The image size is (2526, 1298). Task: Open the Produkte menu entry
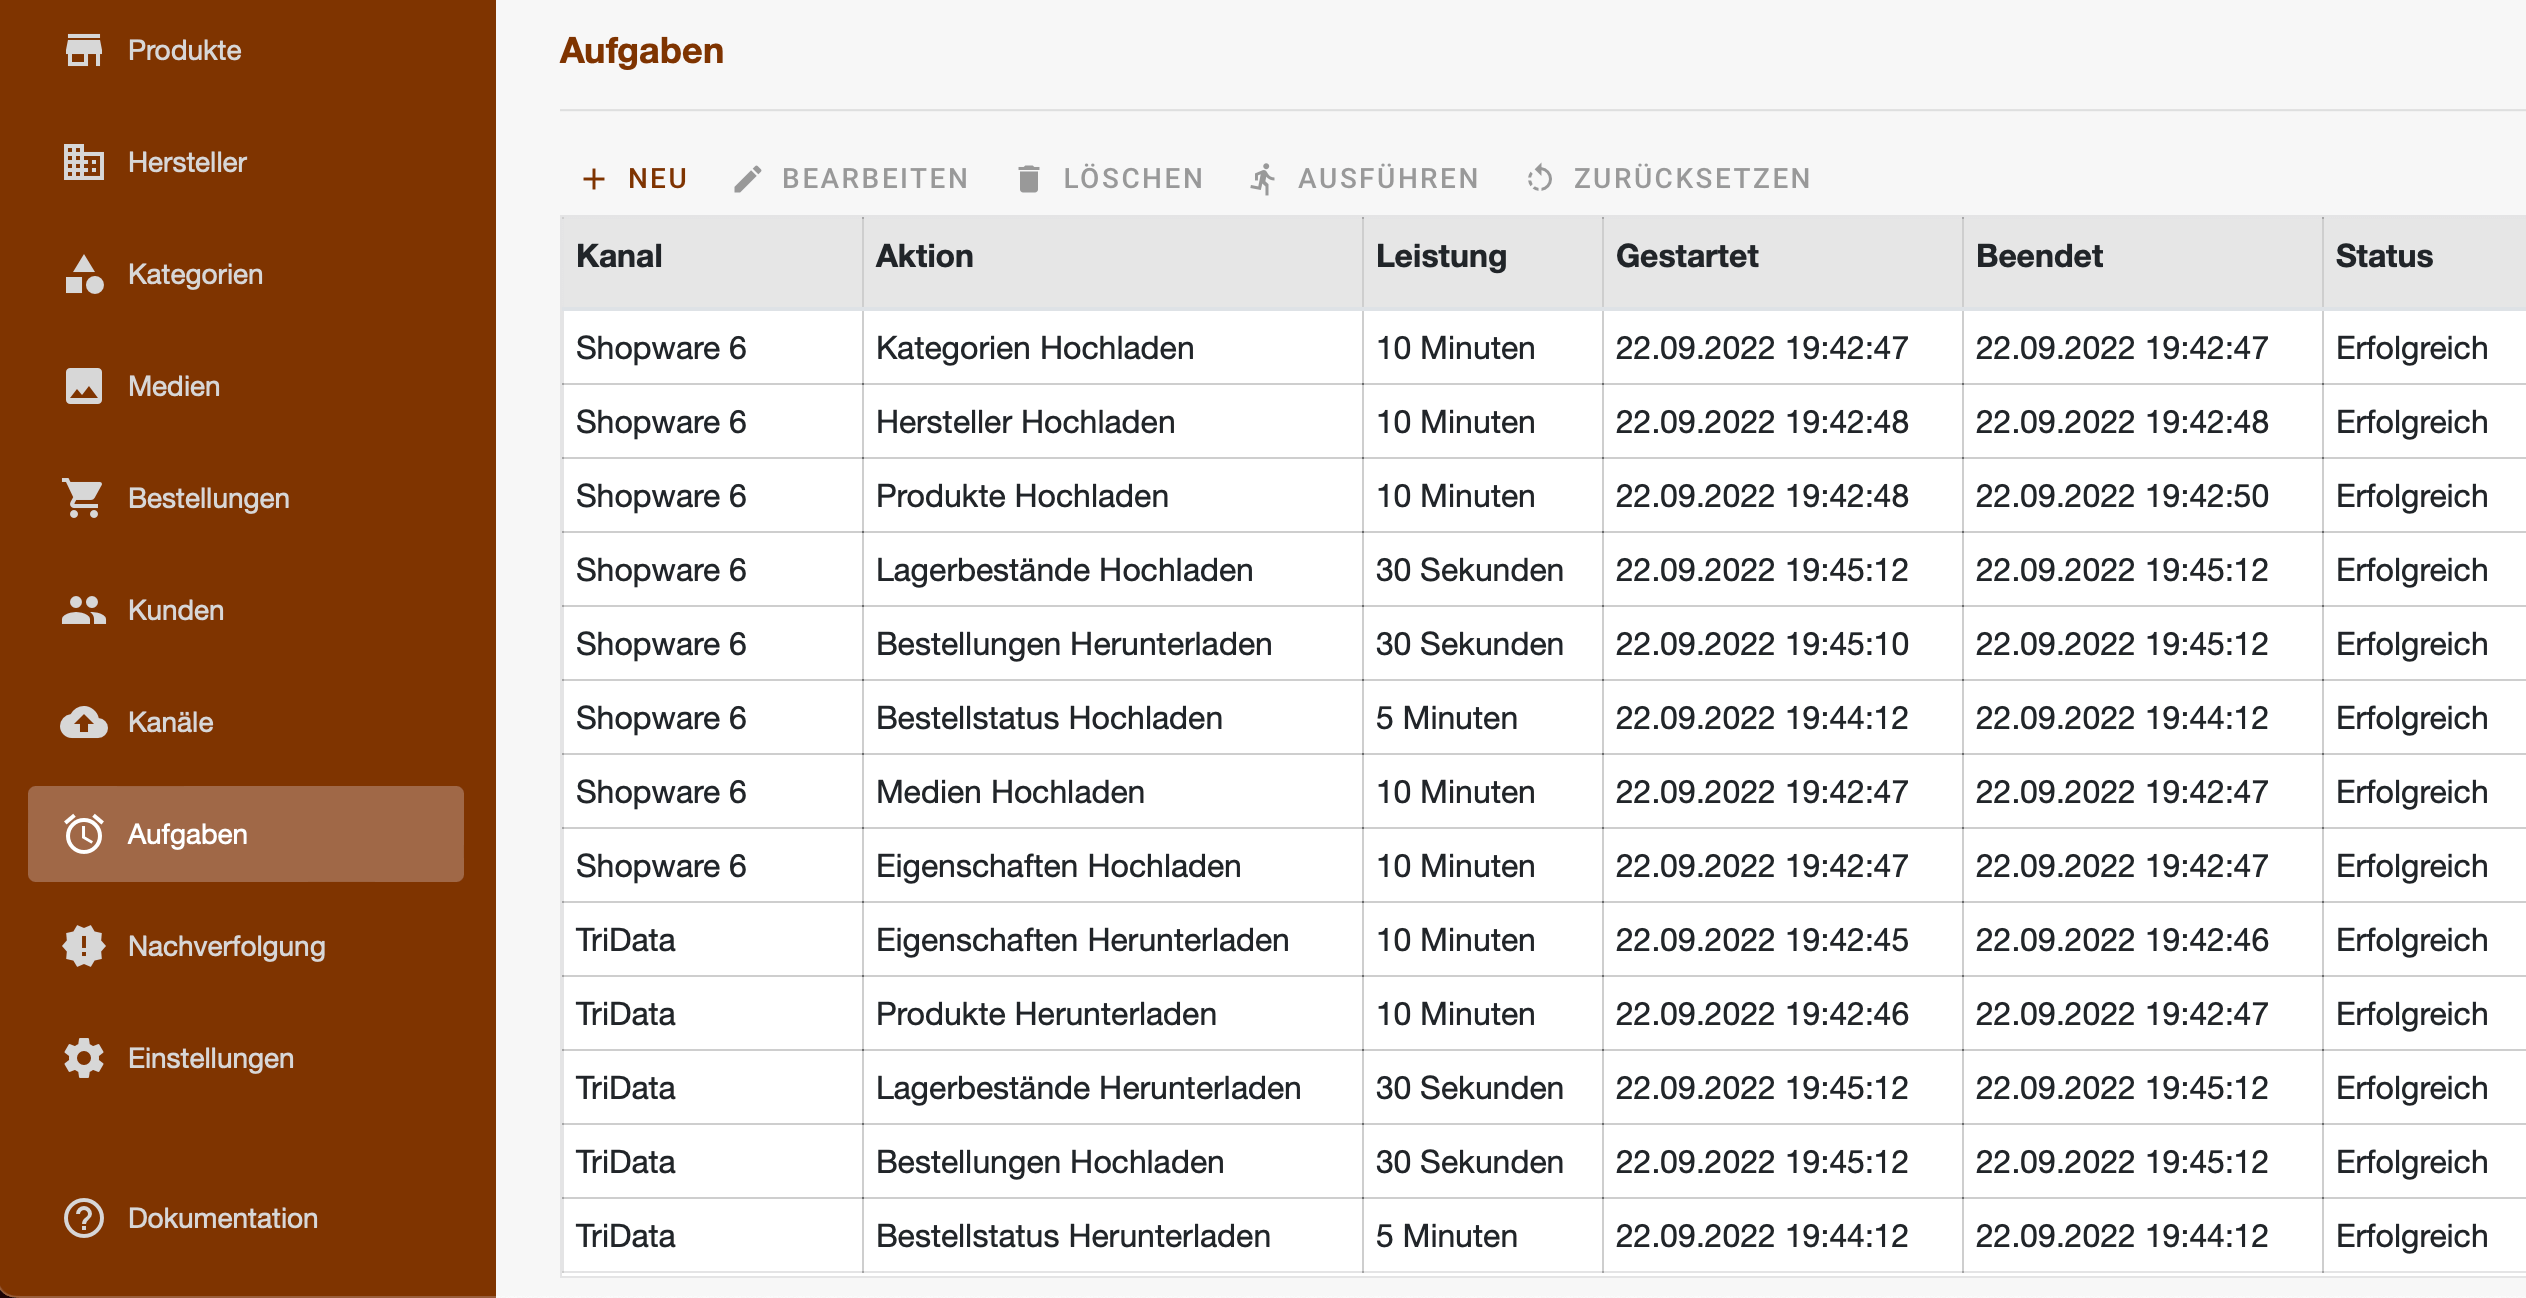(246, 50)
